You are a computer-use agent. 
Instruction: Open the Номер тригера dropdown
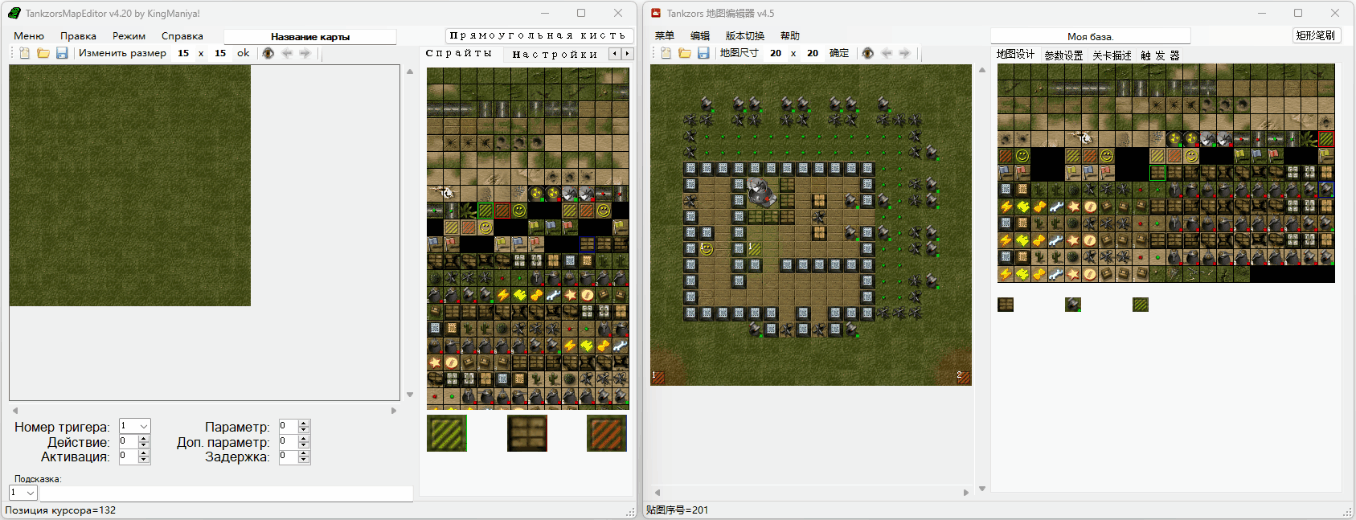tap(134, 426)
